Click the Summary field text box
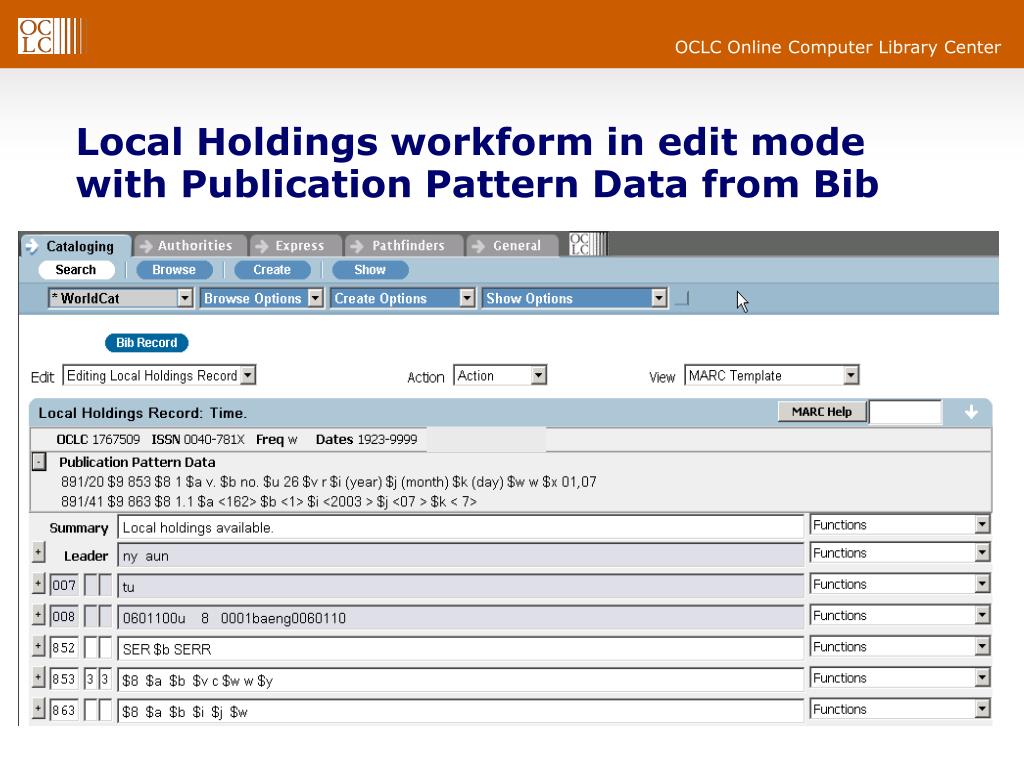The width and height of the screenshot is (1024, 768). (460, 527)
